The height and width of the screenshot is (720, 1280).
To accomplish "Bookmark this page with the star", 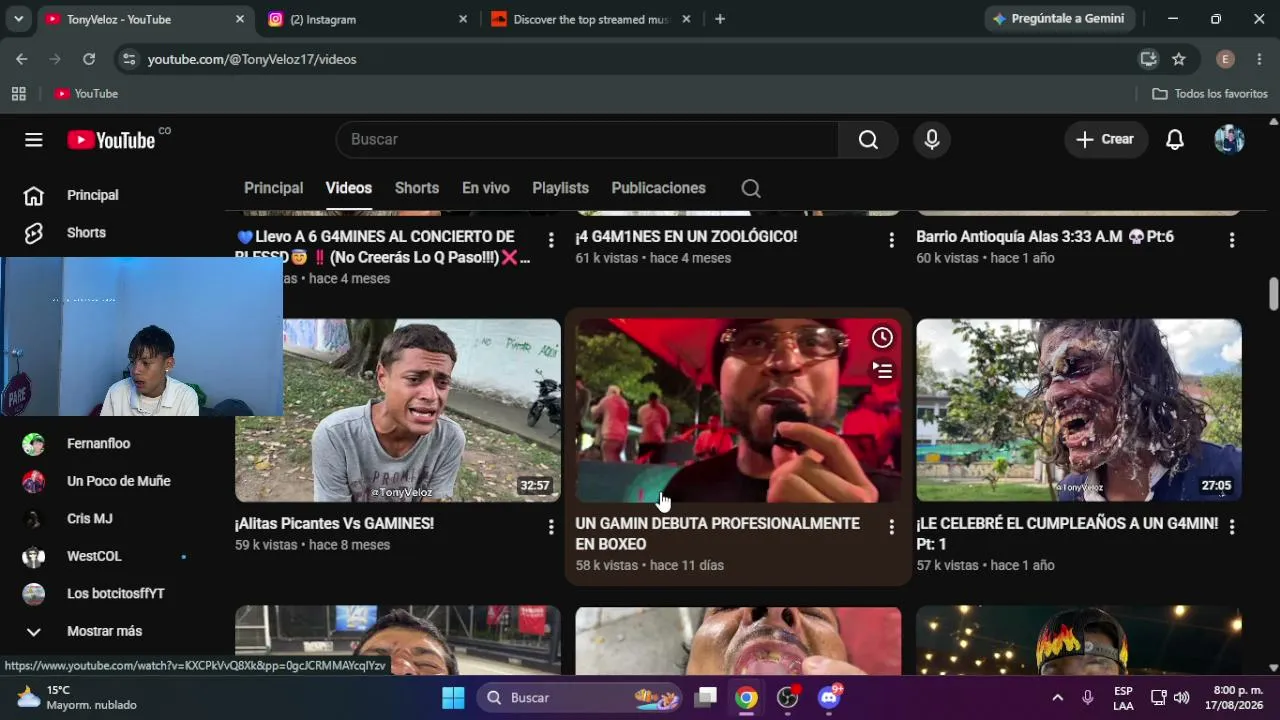I will pos(1179,59).
